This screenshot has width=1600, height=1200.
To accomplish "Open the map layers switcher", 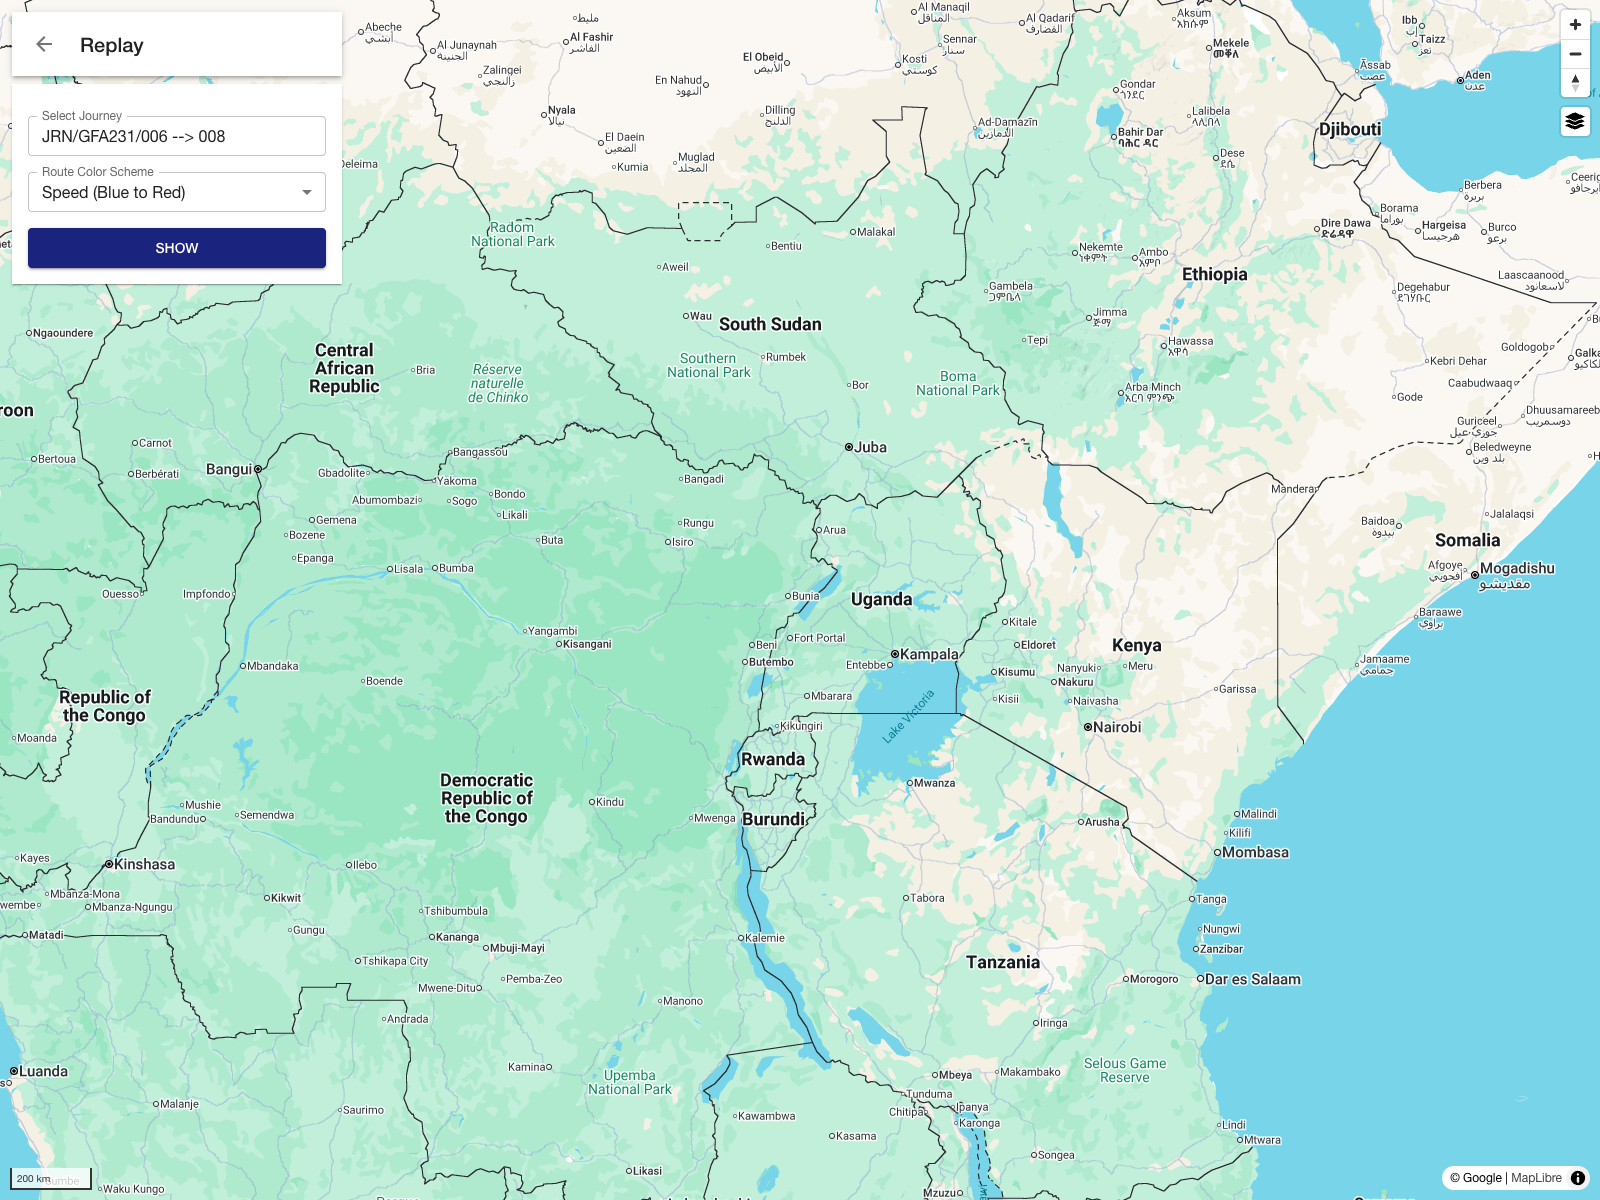I will point(1575,121).
